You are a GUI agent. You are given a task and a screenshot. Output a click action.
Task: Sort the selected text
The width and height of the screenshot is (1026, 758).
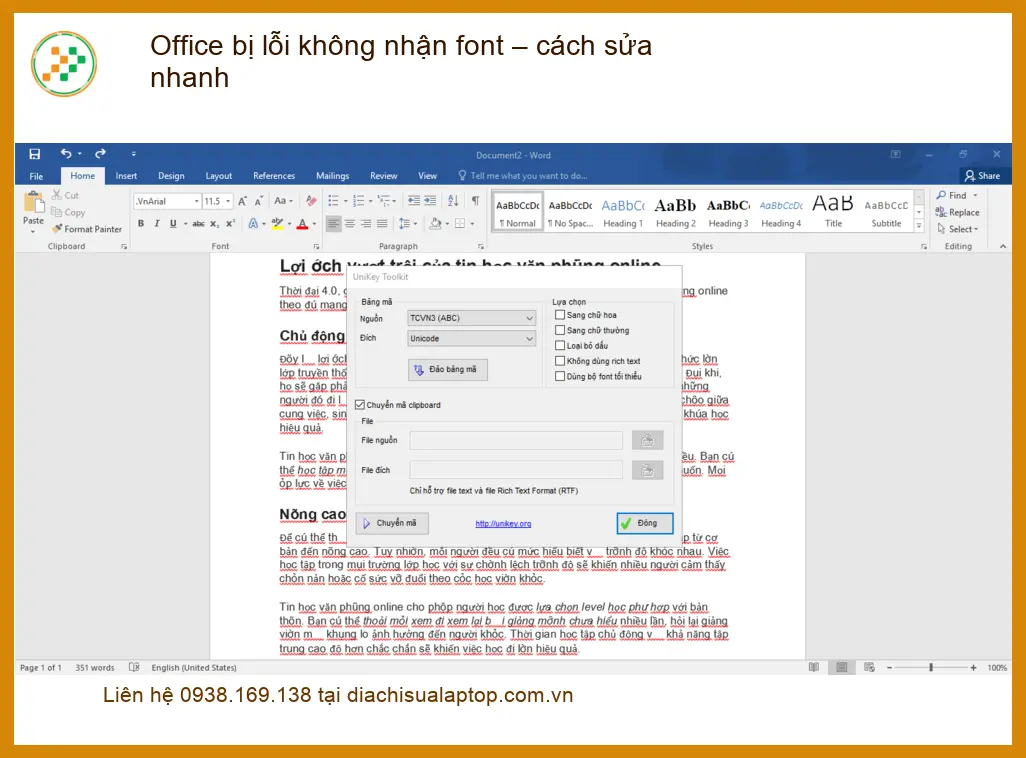click(x=453, y=201)
